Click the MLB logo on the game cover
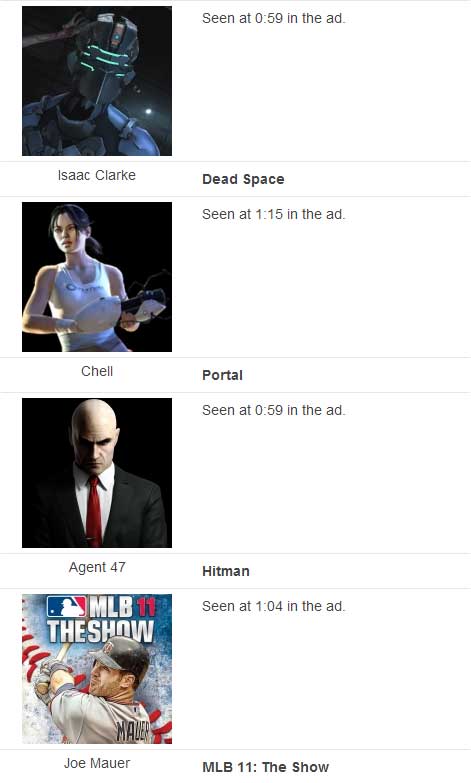The height and width of the screenshot is (783, 471). (66, 607)
